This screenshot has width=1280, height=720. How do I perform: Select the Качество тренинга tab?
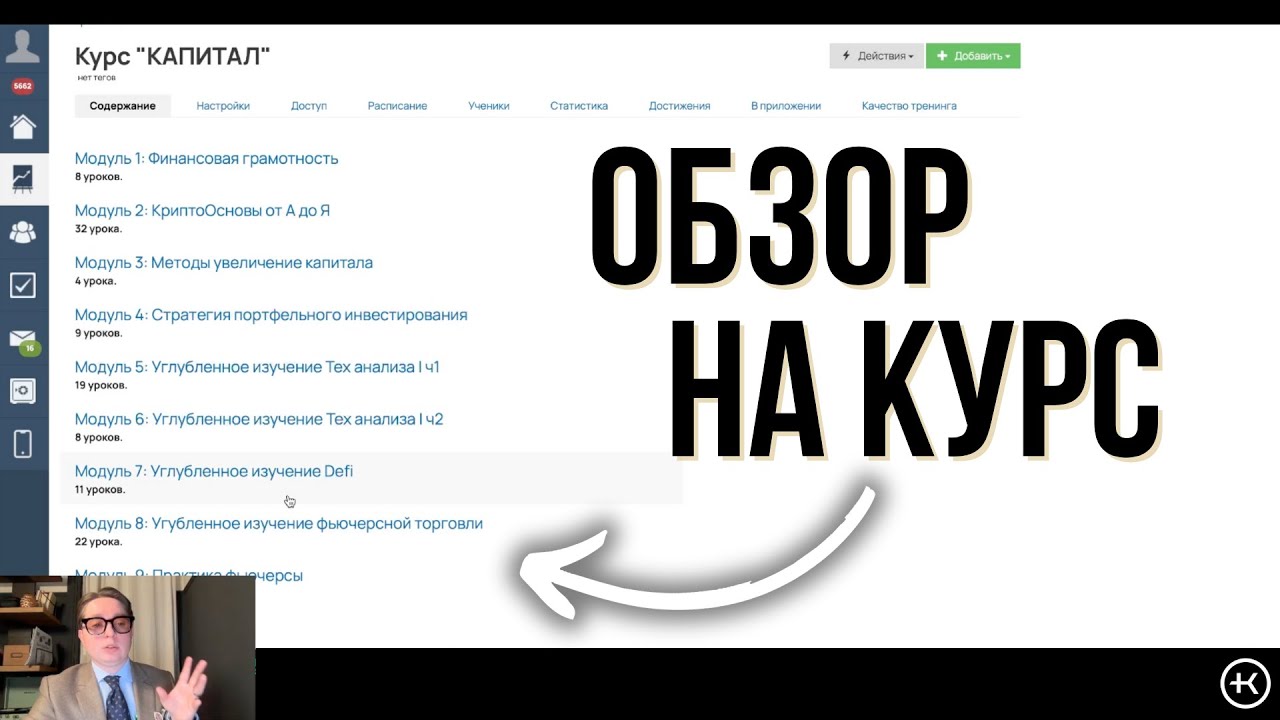coord(908,106)
